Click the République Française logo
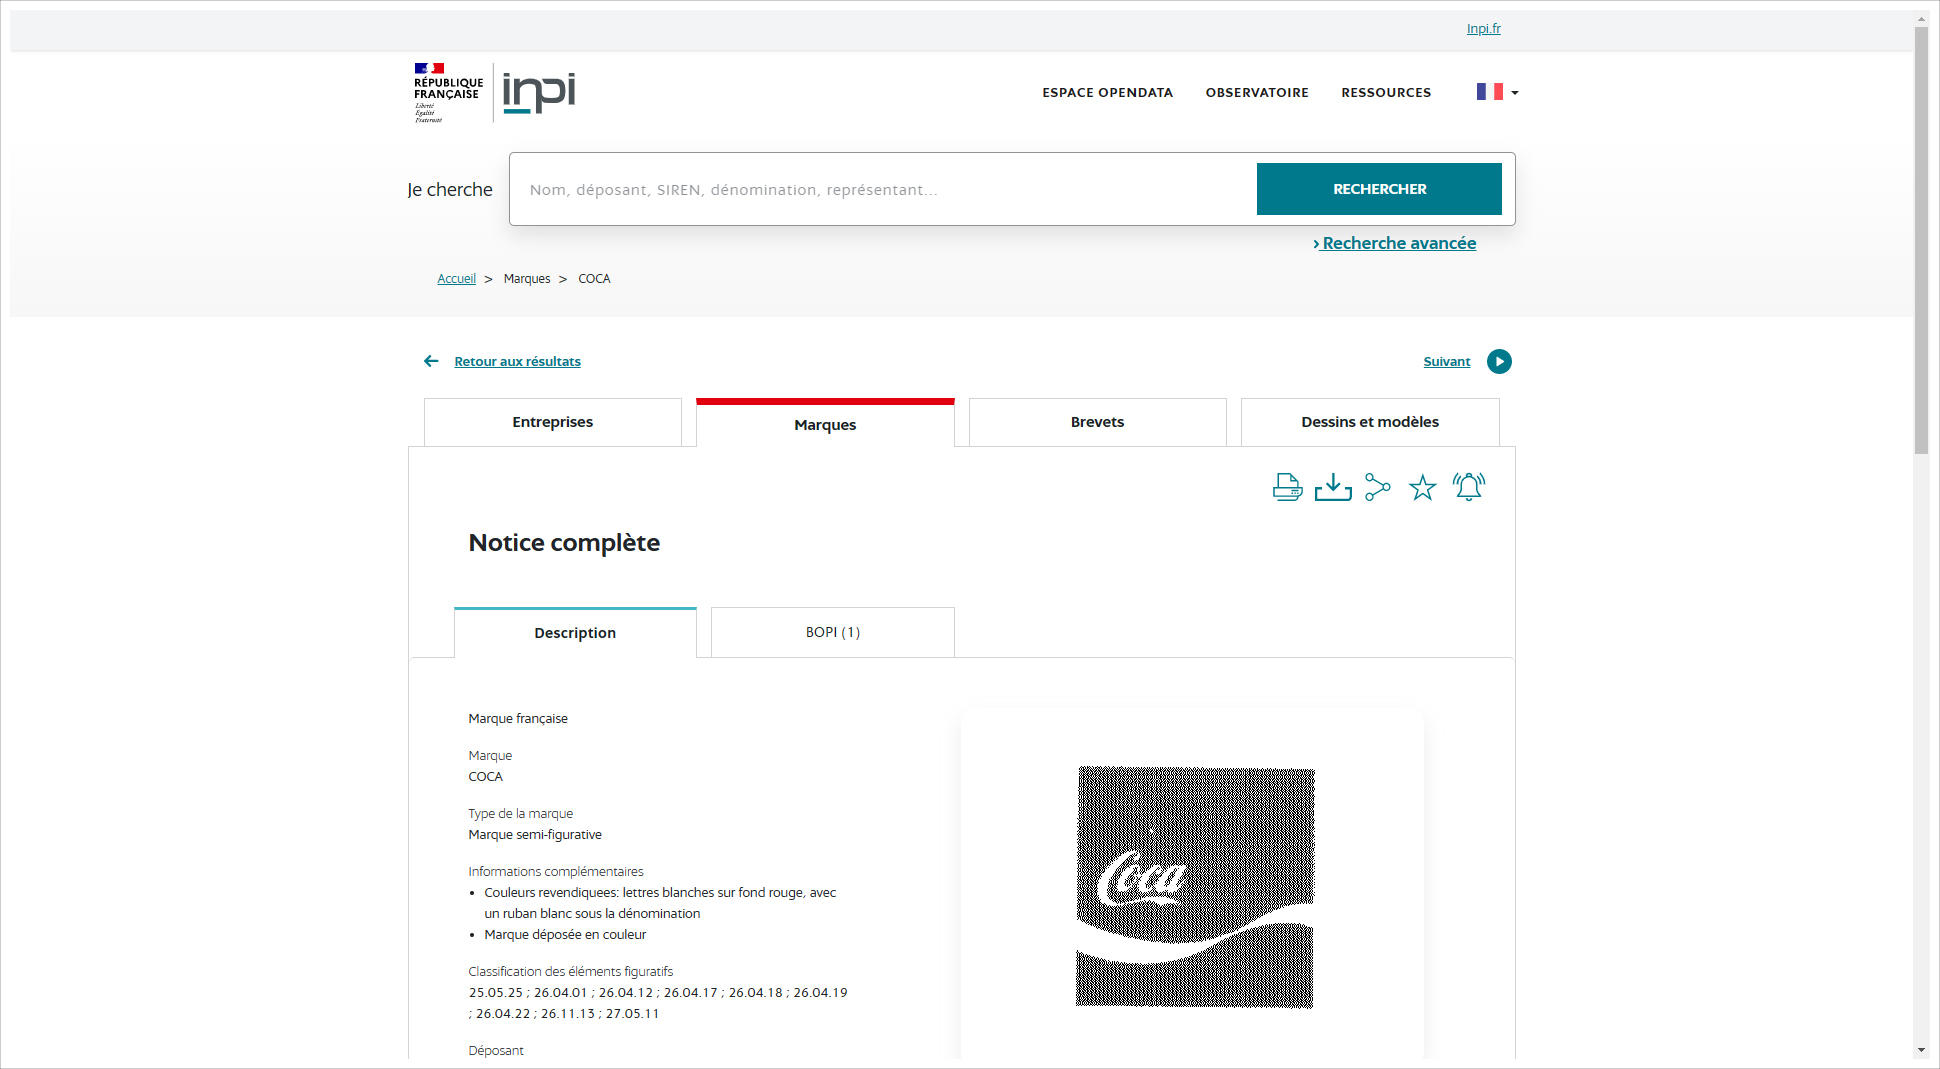1940x1069 pixels. (x=448, y=93)
